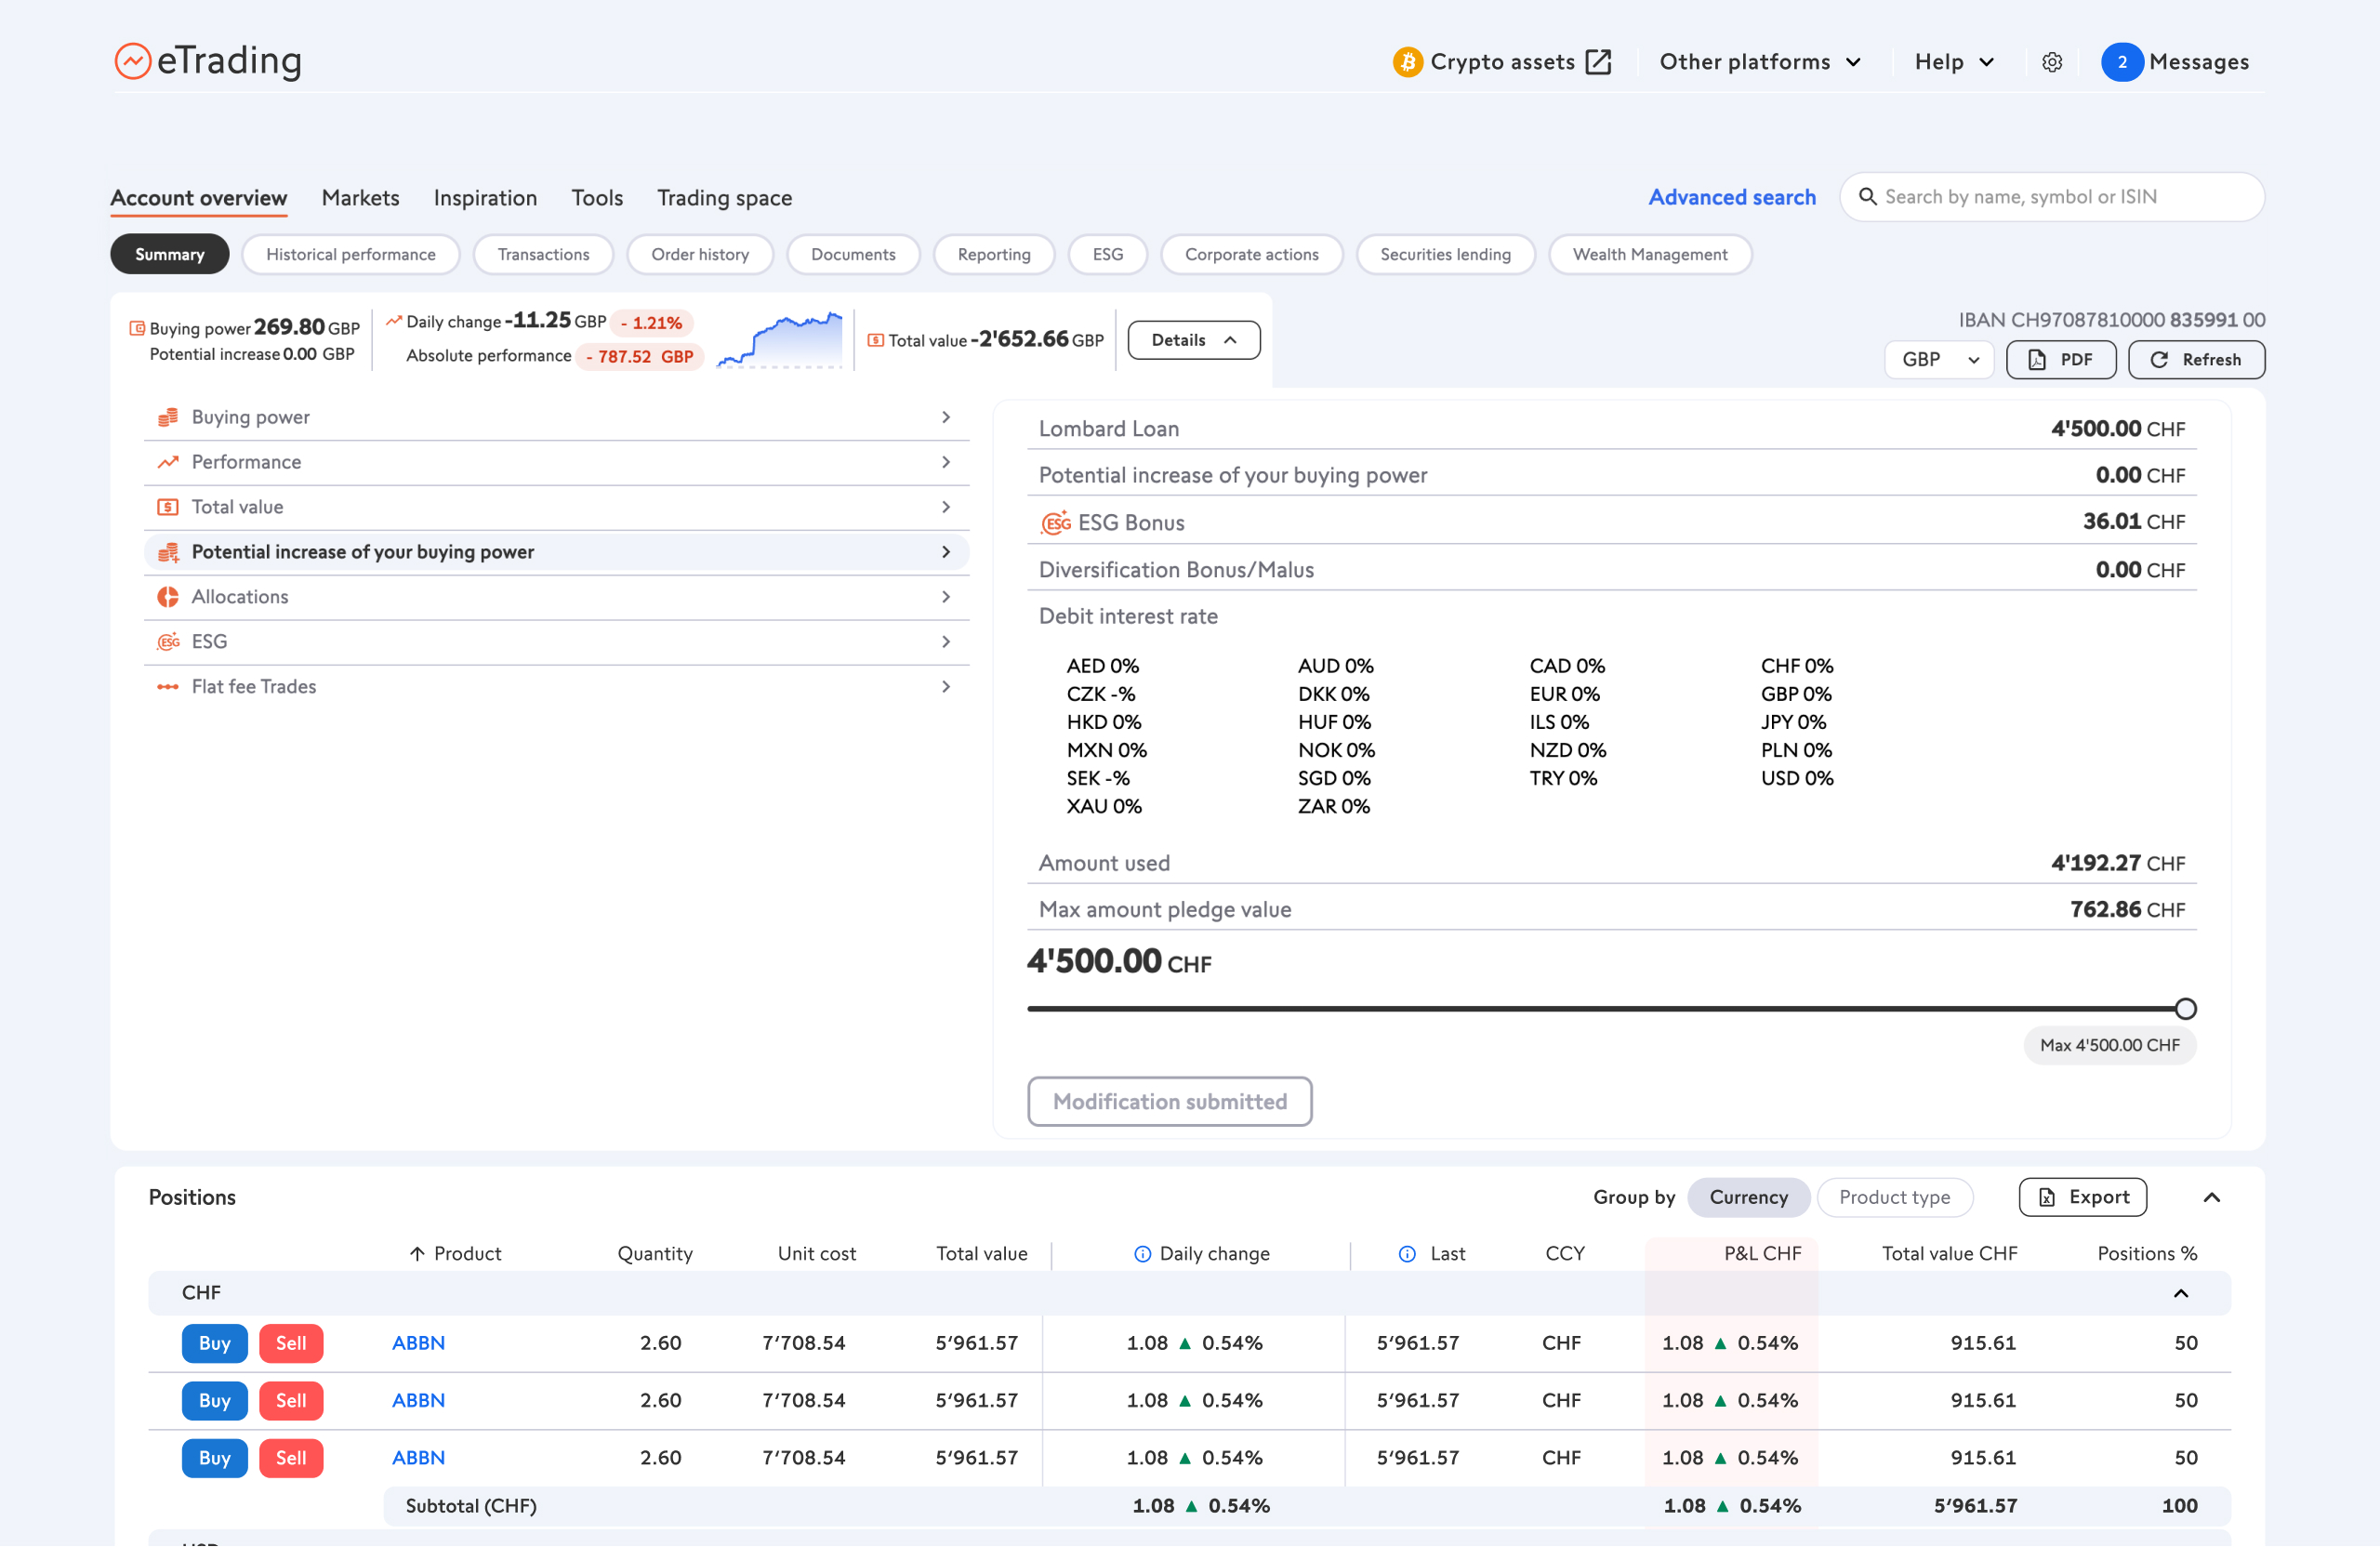Switch to the Markets tab

(x=360, y=197)
